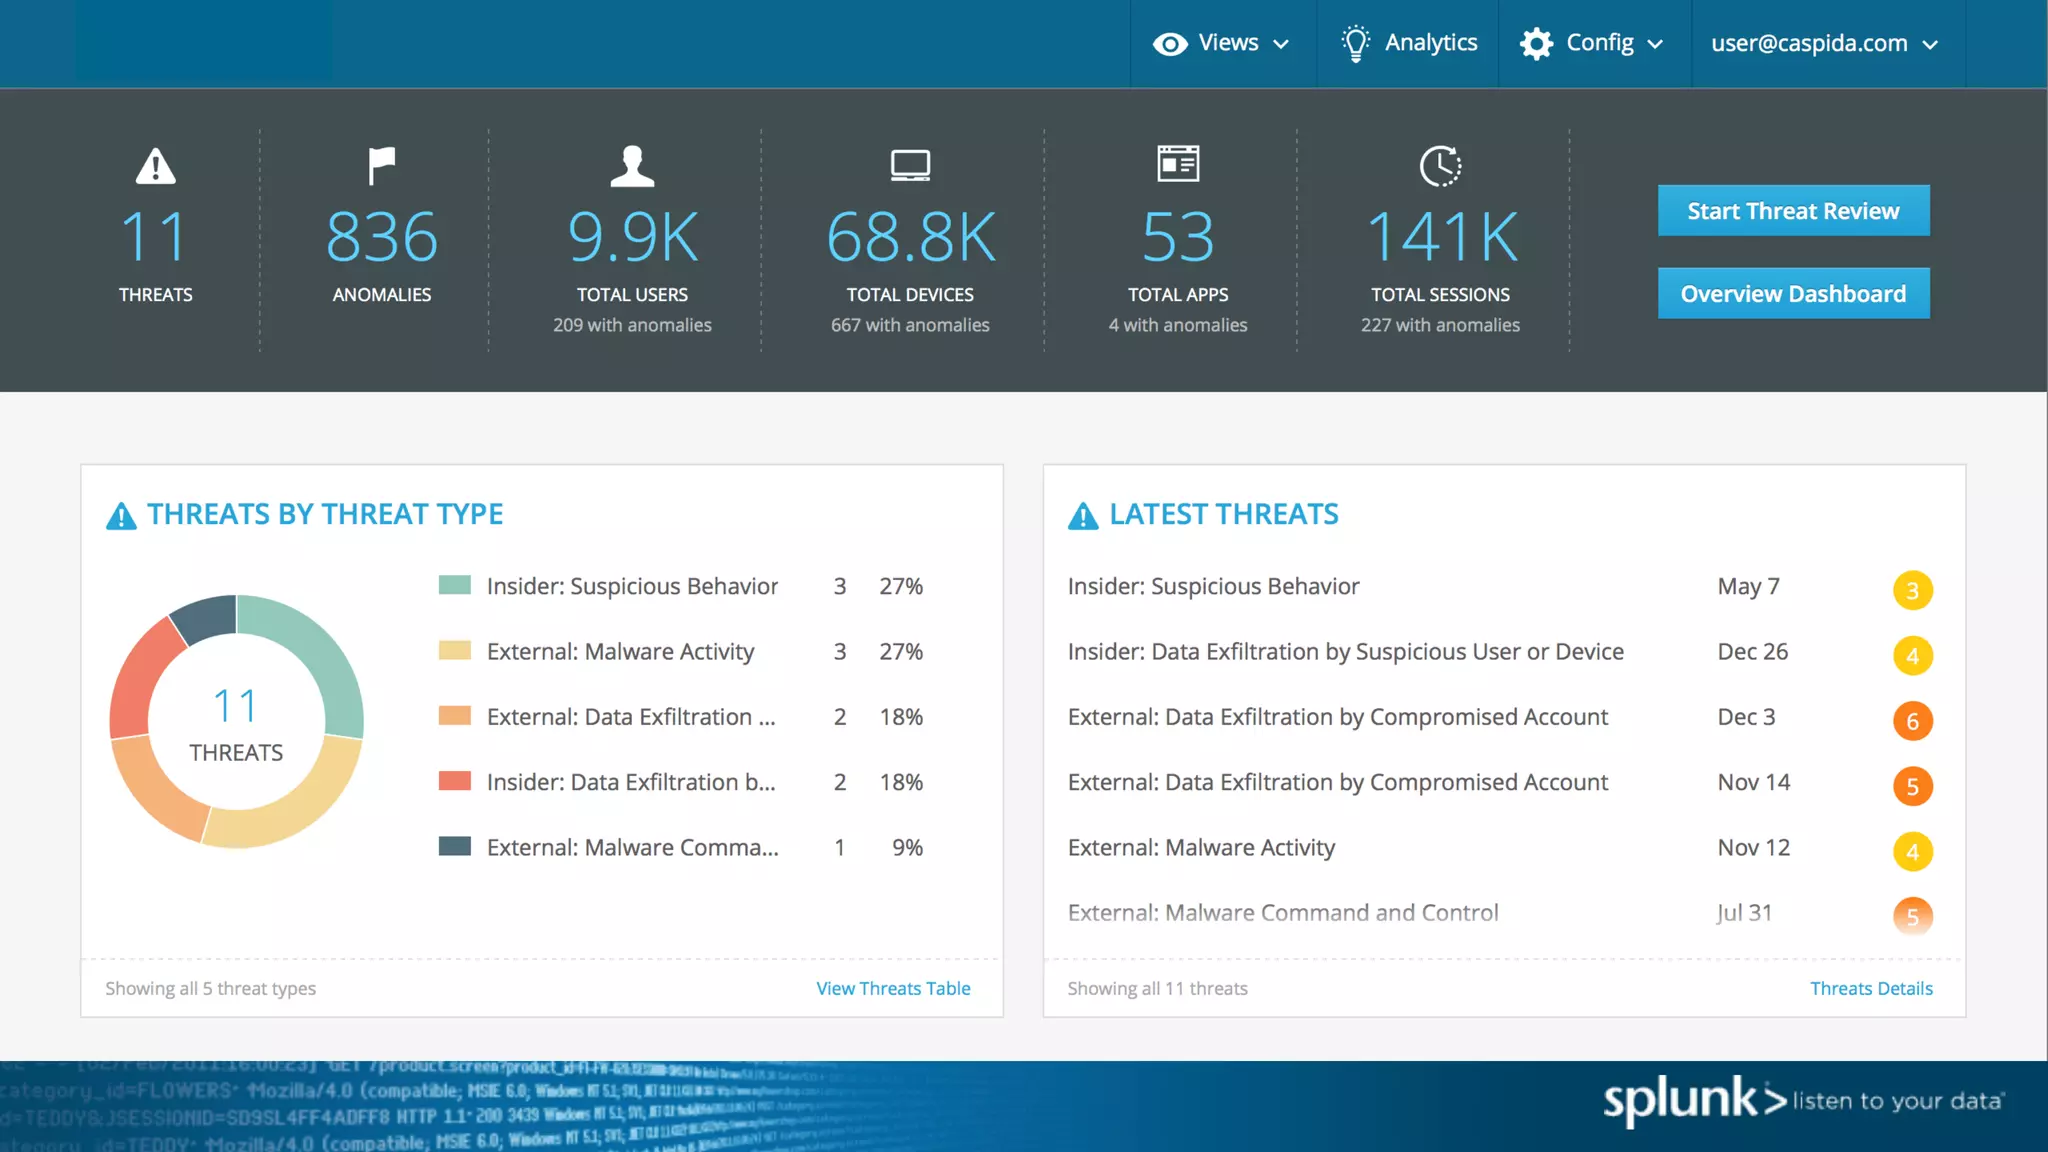
Task: Click the Total Users person icon
Action: [x=632, y=166]
